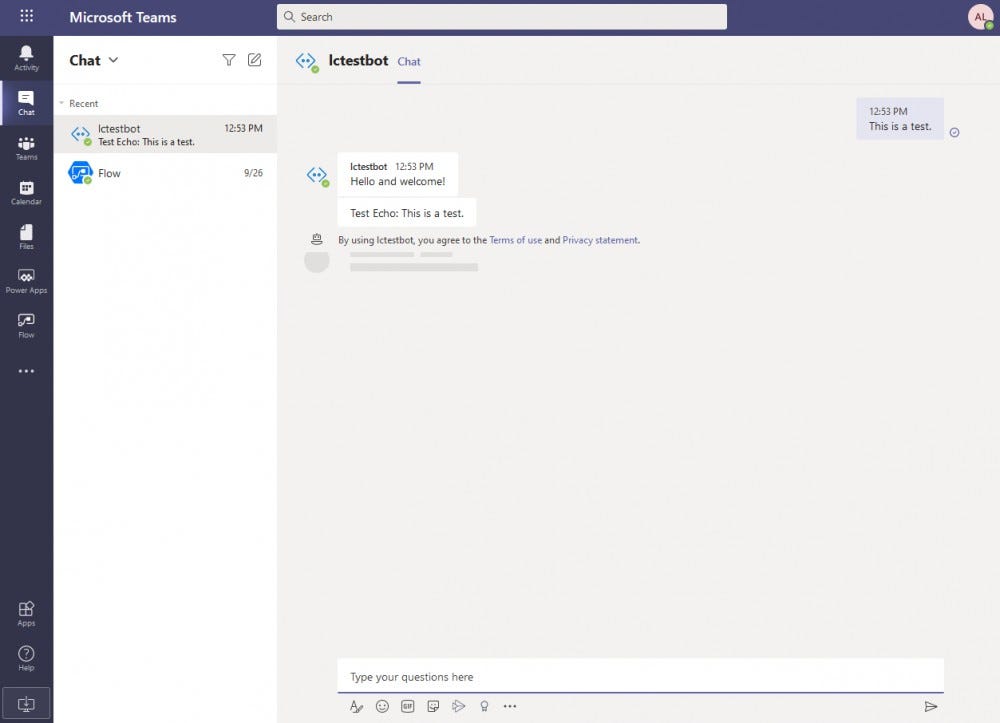
Task: Click the Type your questions here field
Action: pyautogui.click(x=640, y=676)
